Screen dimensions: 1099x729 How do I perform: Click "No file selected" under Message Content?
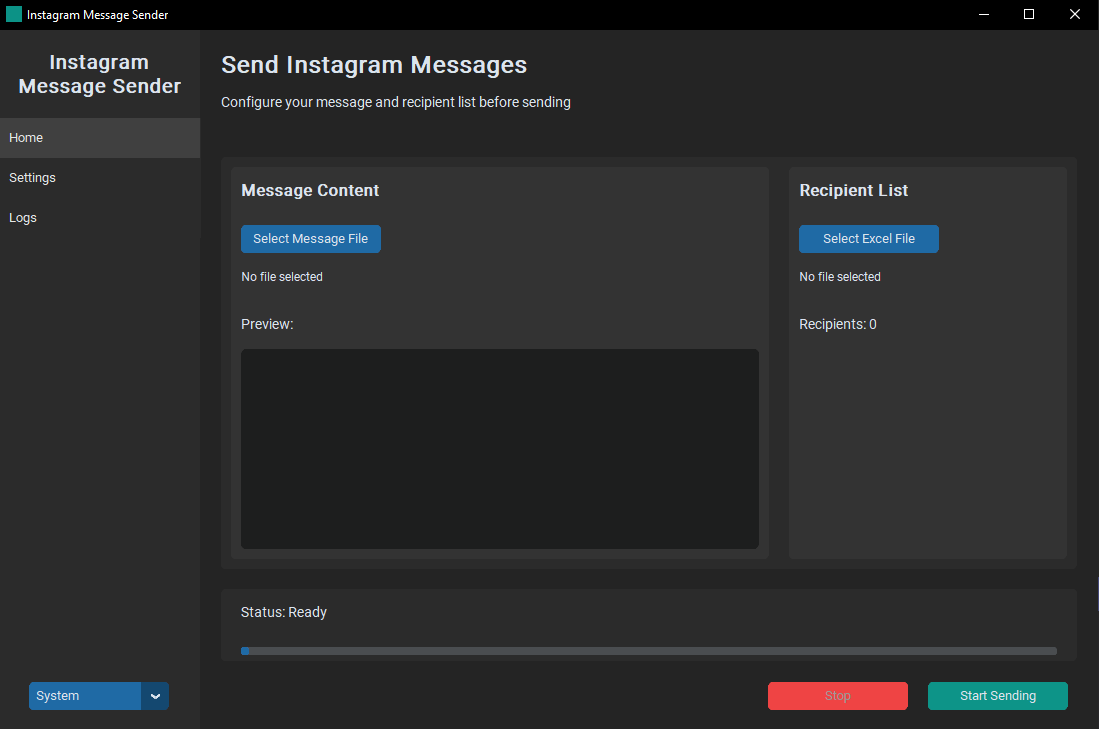pyautogui.click(x=282, y=277)
